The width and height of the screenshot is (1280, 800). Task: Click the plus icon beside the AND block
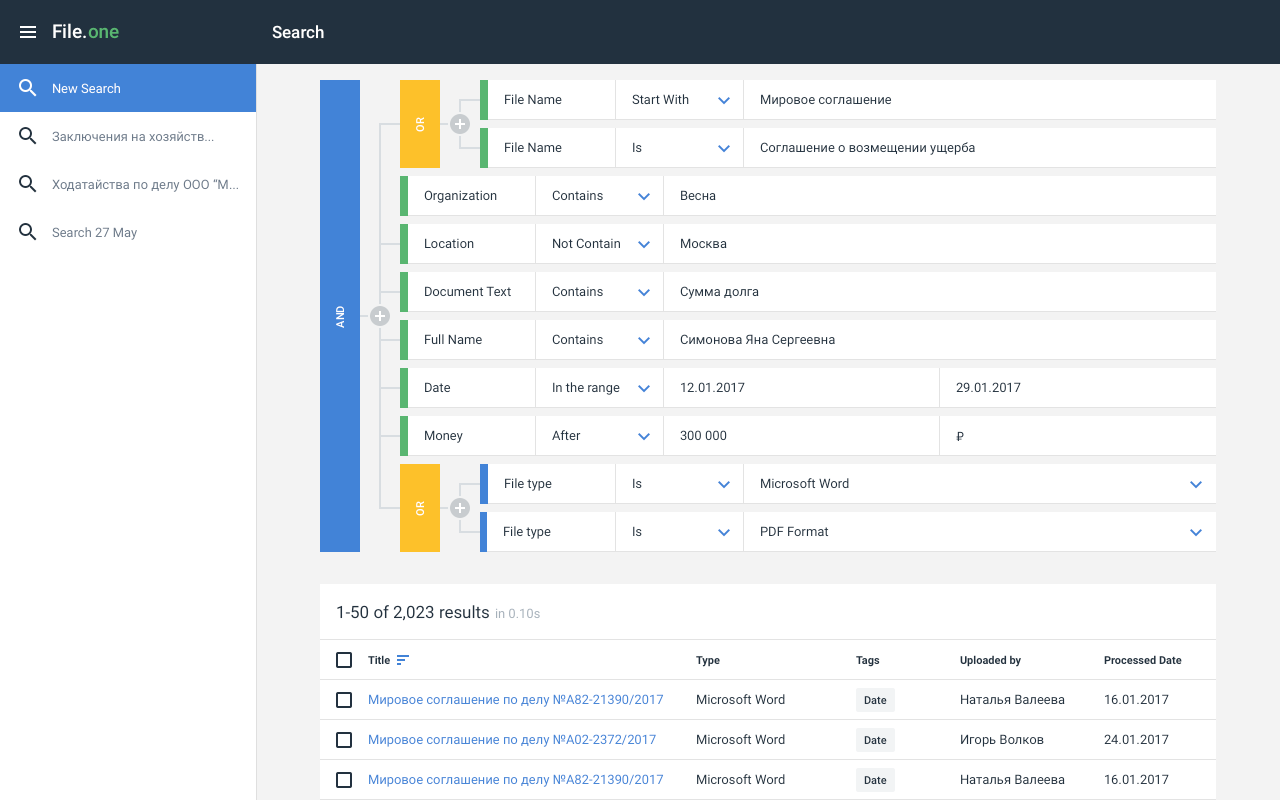(x=380, y=316)
